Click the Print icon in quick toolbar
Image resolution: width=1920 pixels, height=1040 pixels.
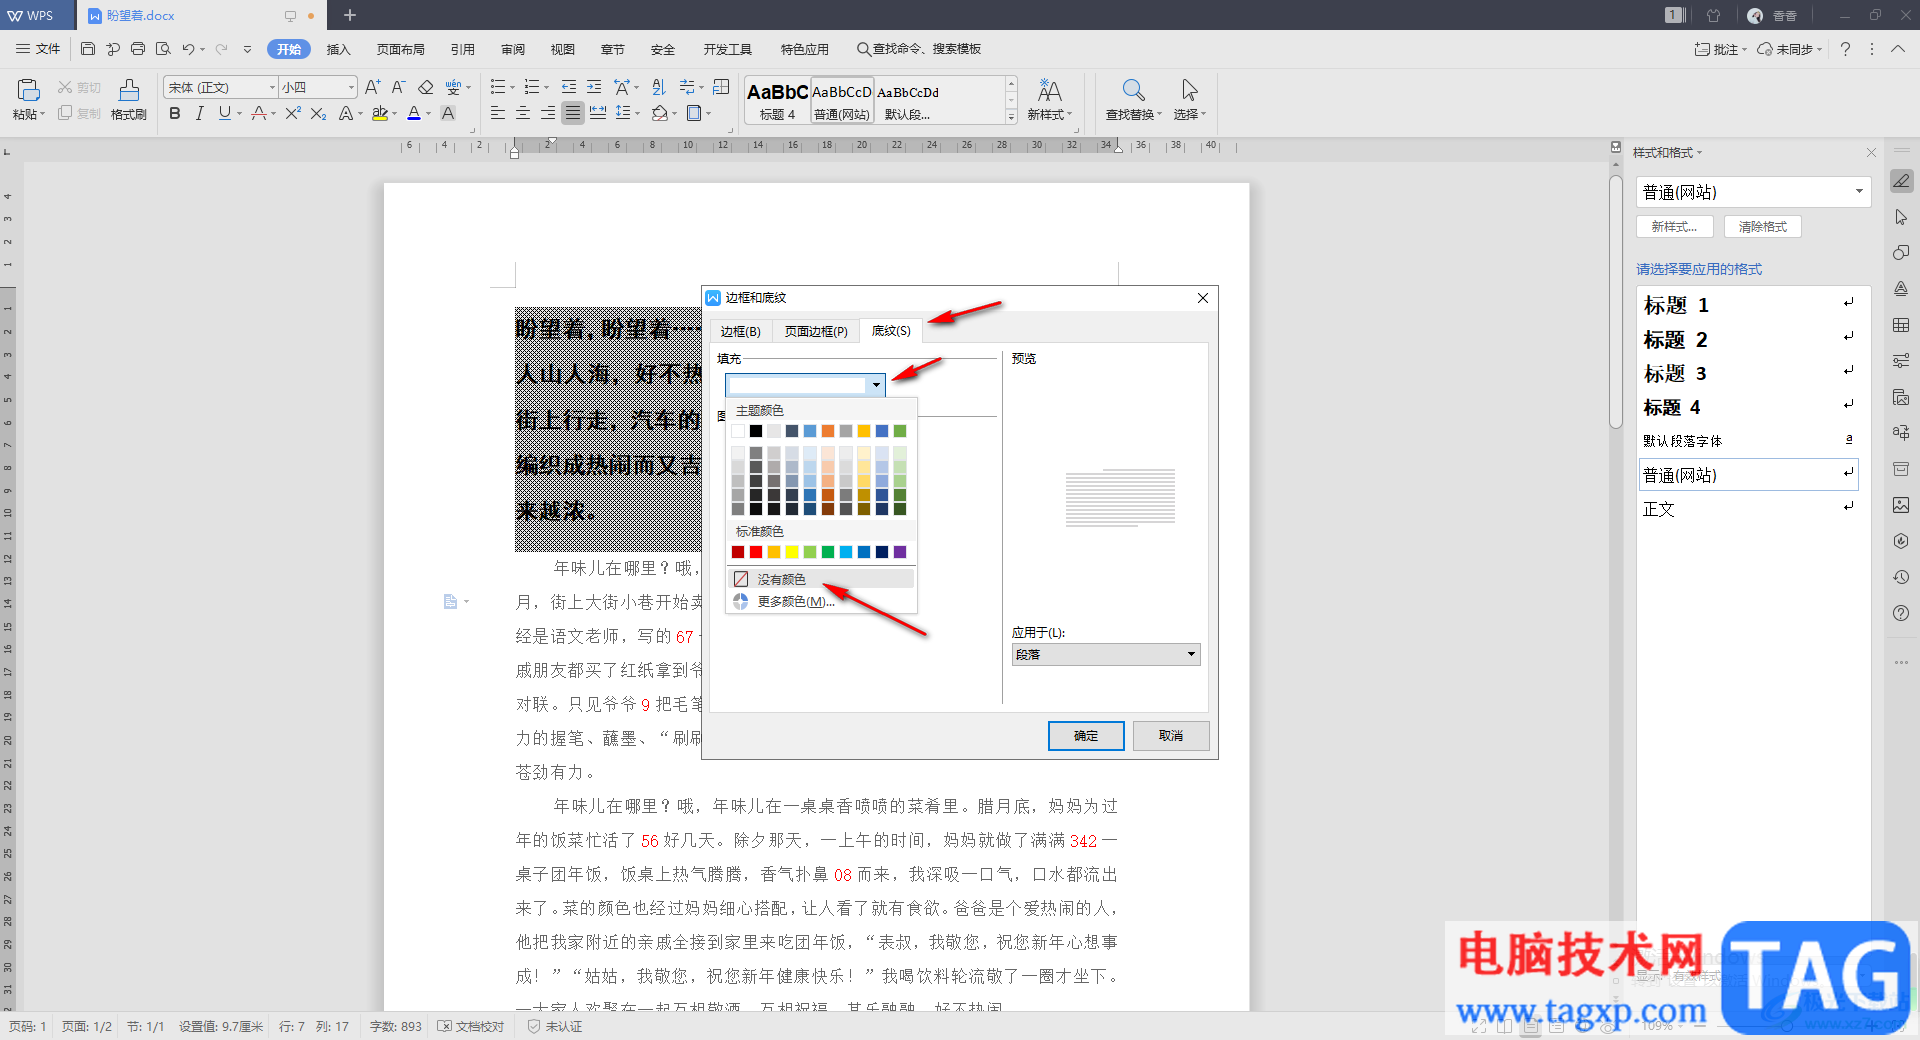[x=138, y=49]
